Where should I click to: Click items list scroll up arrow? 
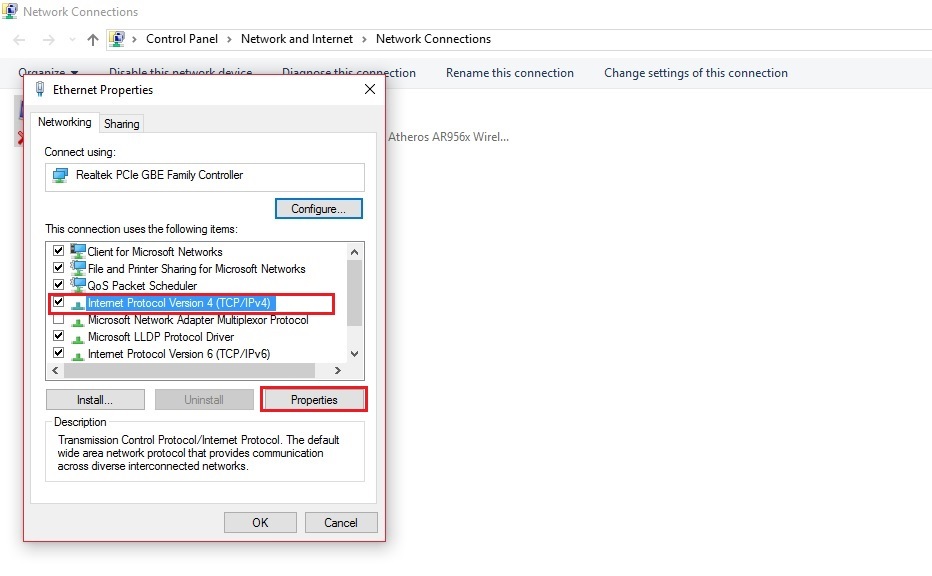point(355,252)
